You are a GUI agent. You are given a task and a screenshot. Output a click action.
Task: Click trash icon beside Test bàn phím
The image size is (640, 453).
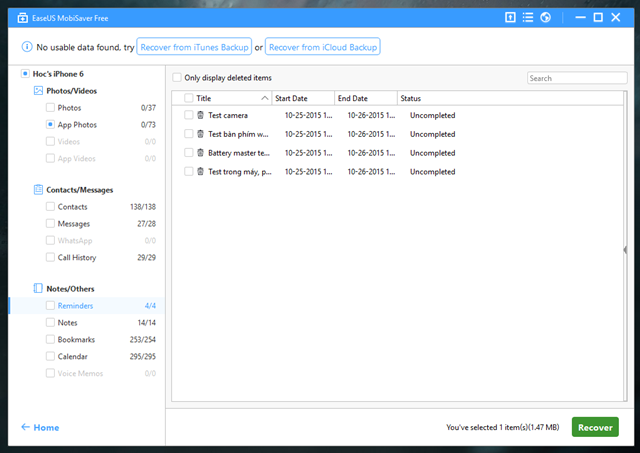200,134
